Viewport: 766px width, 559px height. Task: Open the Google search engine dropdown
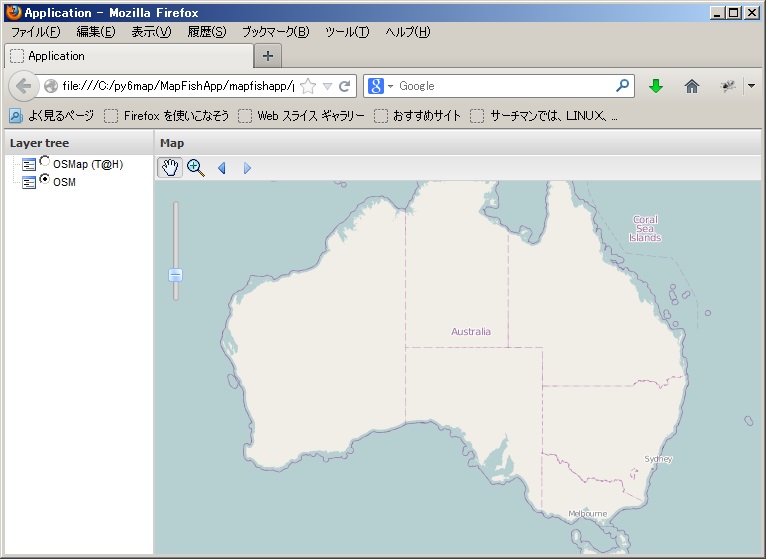click(x=380, y=86)
